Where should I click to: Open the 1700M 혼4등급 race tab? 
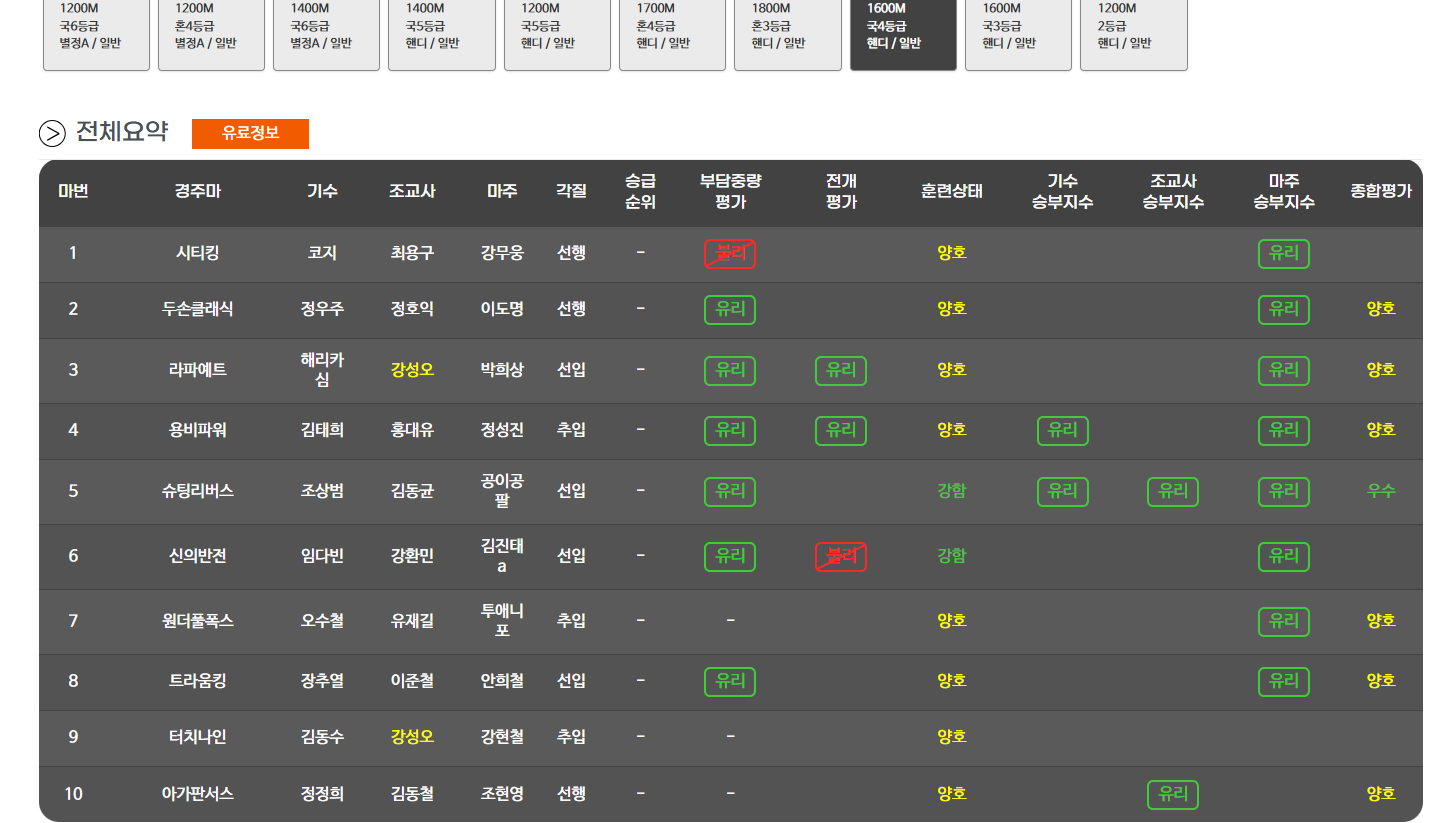[x=672, y=30]
